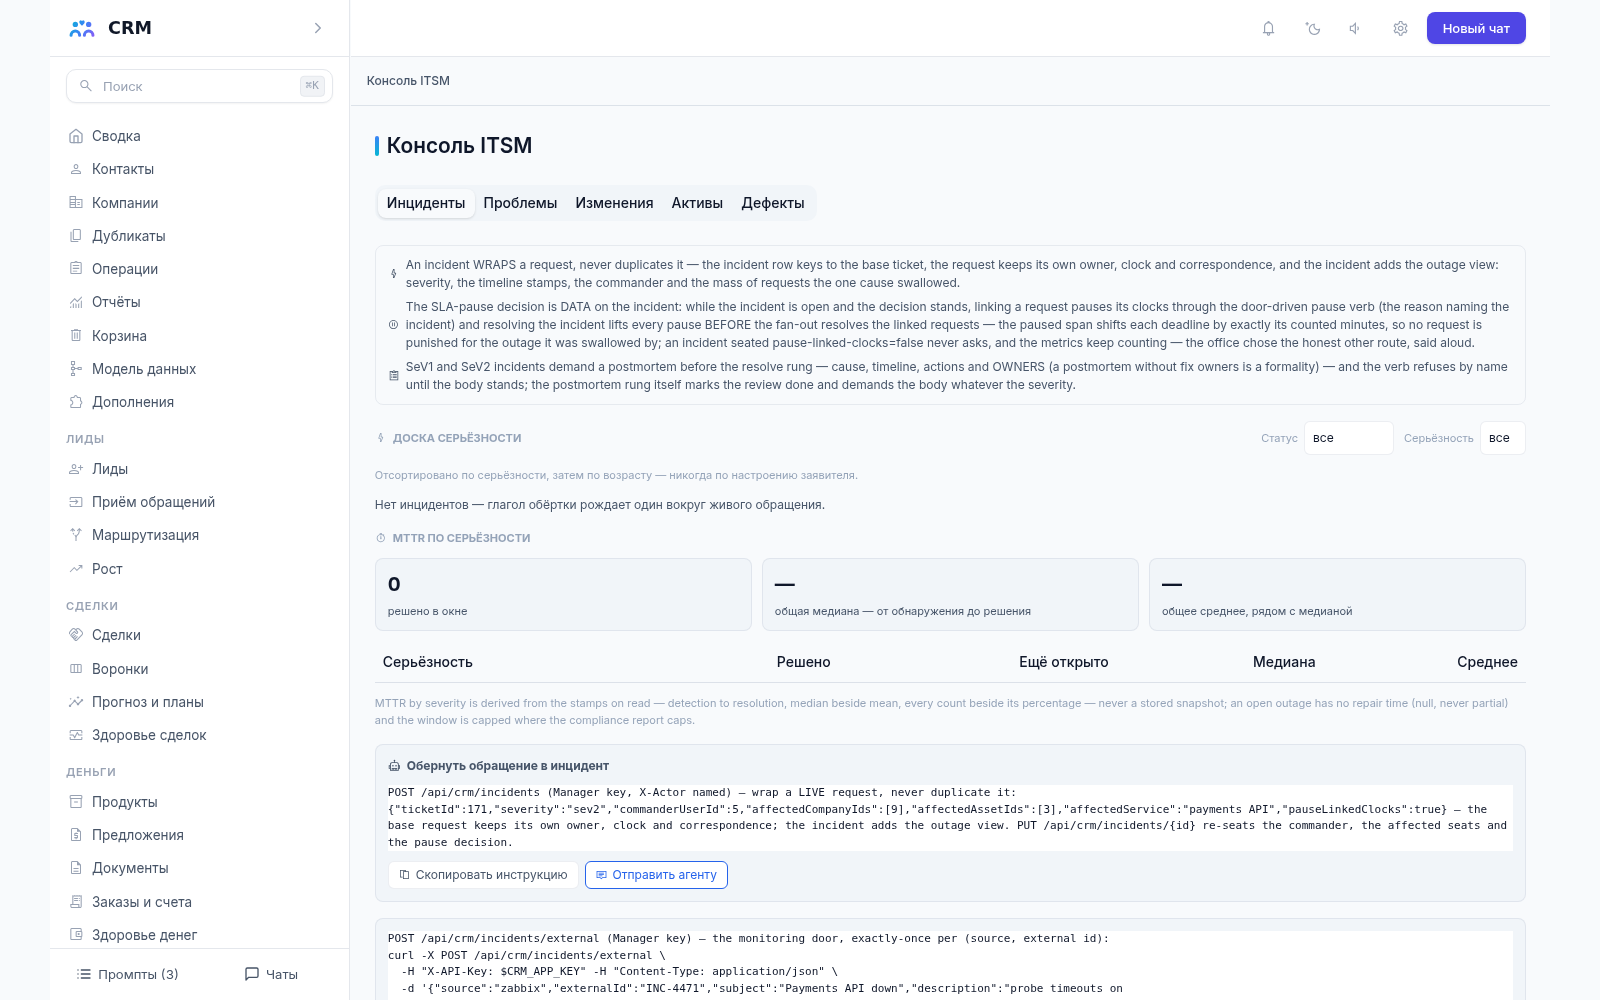Viewport: 1600px width, 1000px height.
Task: Open Дополнения puzzle icon in sidebar
Action: tap(76, 402)
